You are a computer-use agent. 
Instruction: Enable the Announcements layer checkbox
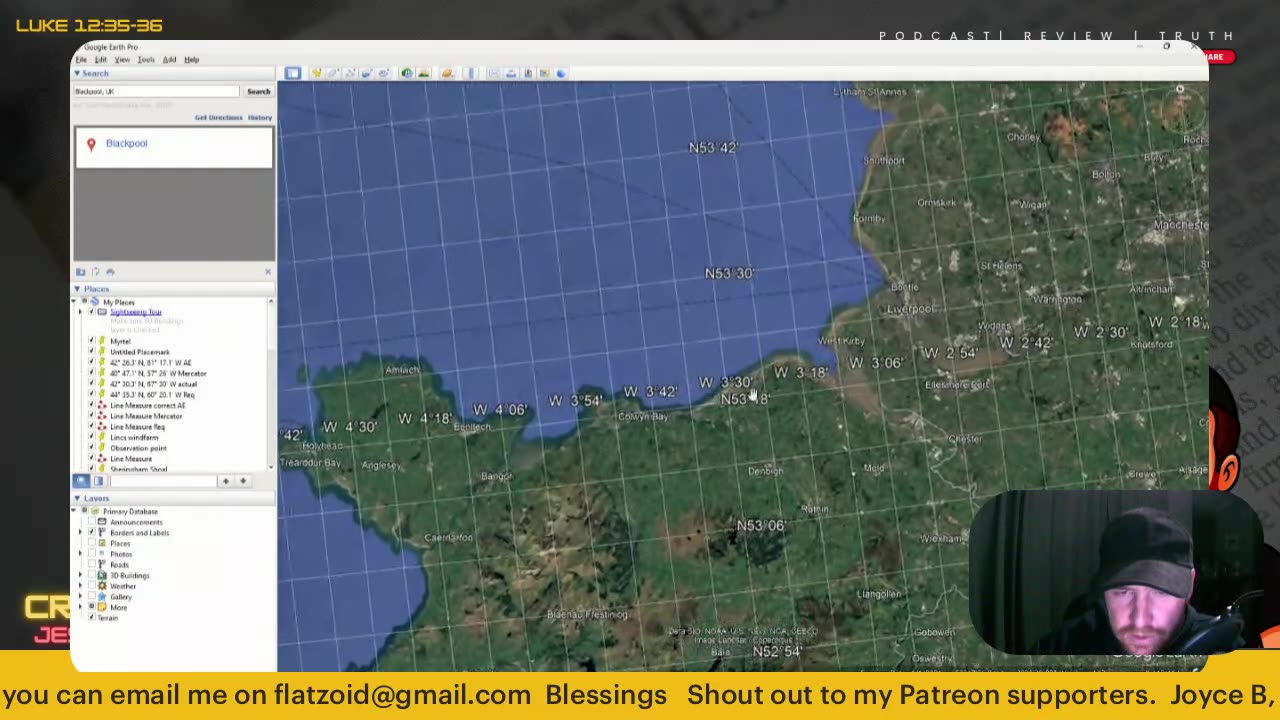coord(91,522)
